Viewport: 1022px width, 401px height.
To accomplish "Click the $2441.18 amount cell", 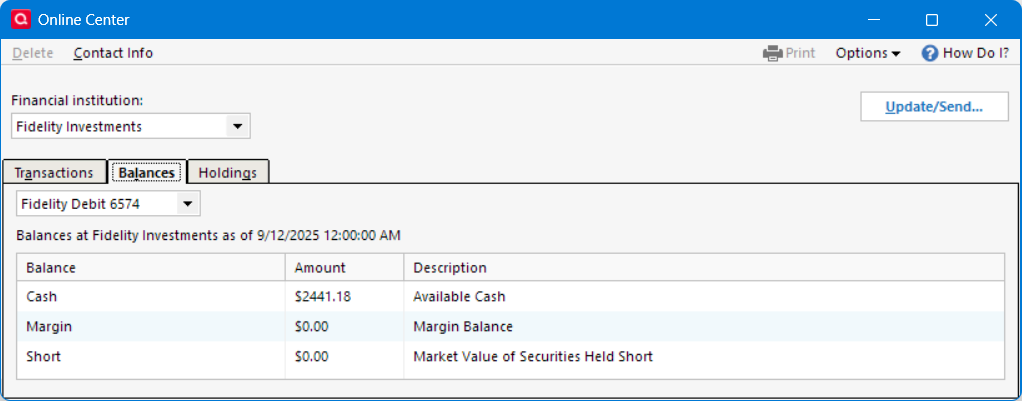I will point(323,297).
